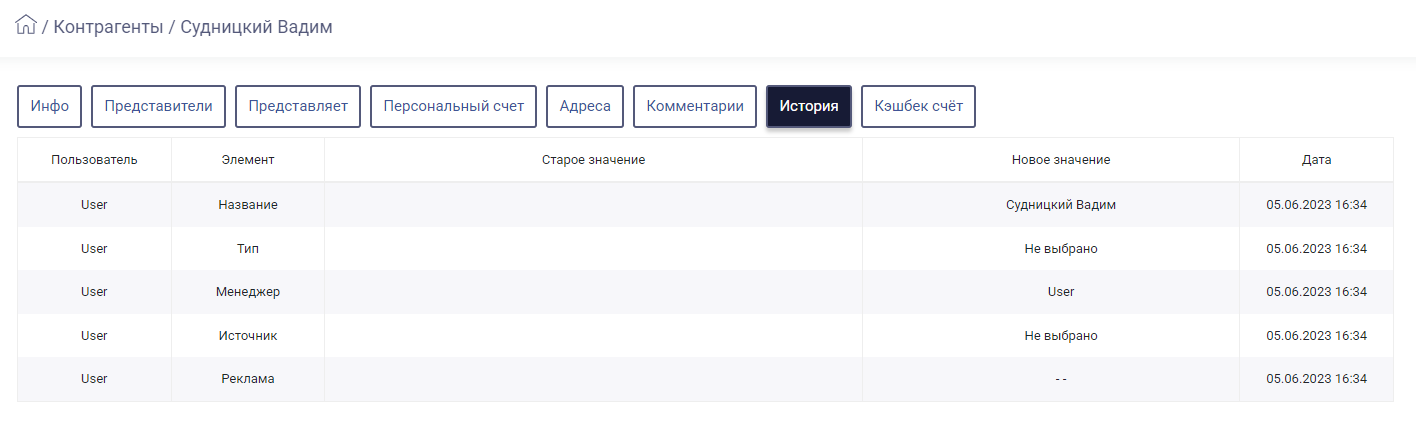Select the Реклама element cell

coord(248,379)
